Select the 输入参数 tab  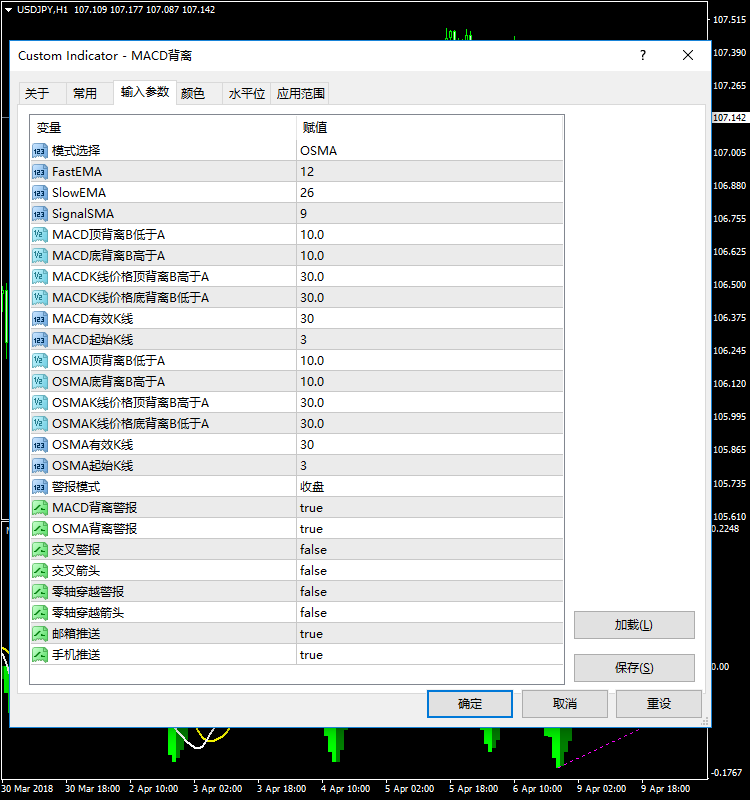[145, 92]
